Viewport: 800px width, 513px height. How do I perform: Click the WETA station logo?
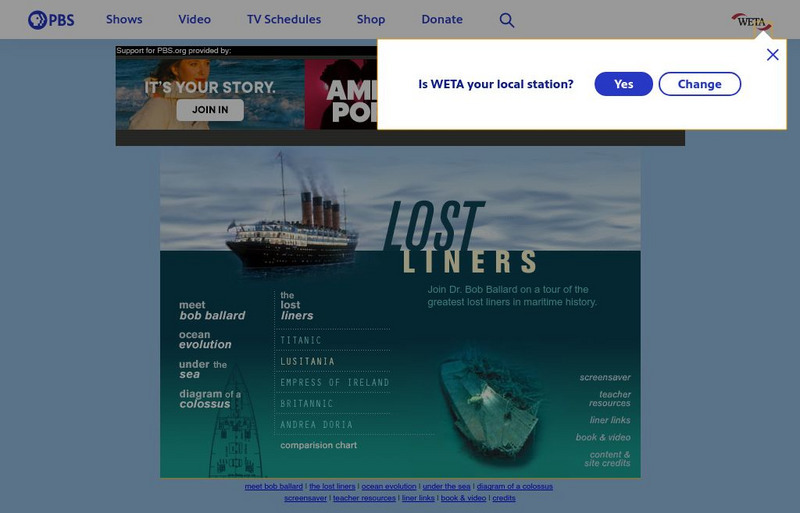[x=752, y=22]
